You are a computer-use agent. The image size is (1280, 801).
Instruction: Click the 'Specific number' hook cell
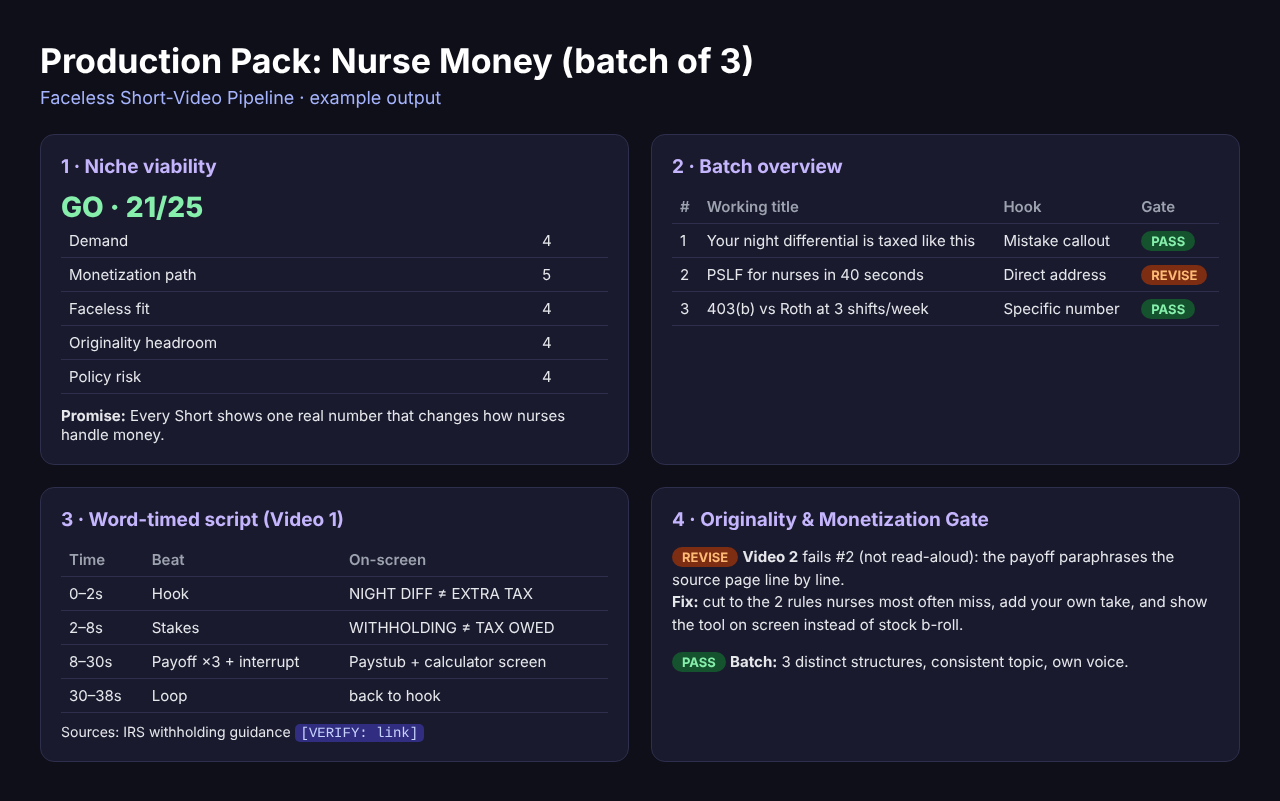(x=1061, y=309)
